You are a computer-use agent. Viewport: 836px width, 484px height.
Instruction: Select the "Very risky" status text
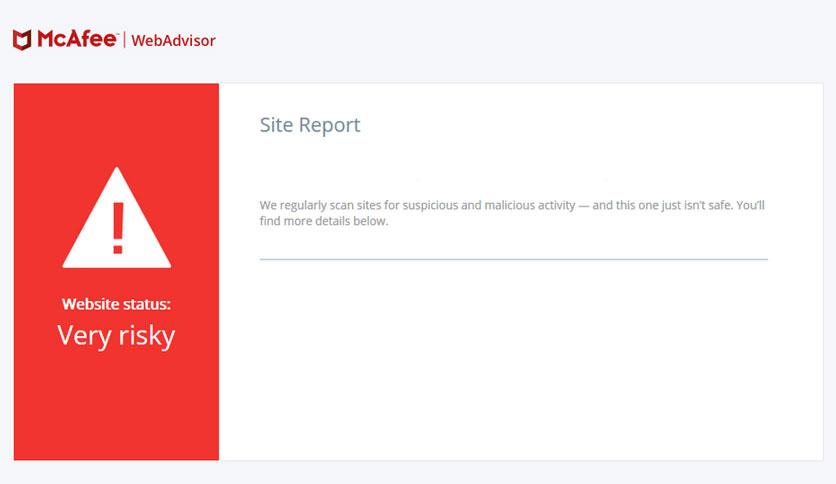[116, 335]
